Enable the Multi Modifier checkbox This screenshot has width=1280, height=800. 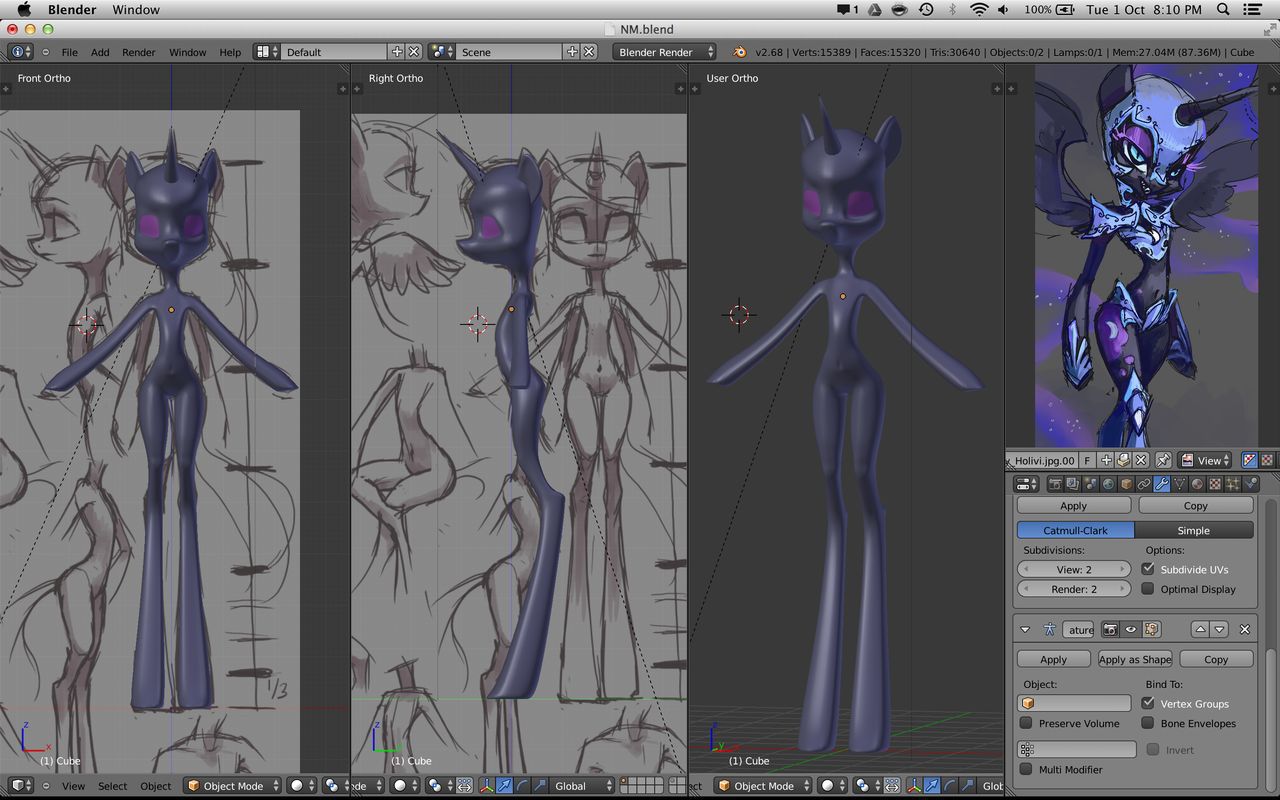(1026, 769)
